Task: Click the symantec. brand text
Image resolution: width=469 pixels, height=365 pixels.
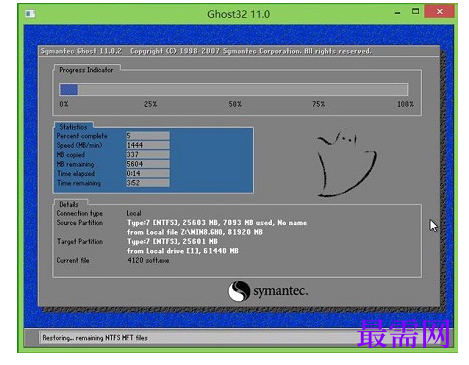Action: pyautogui.click(x=281, y=291)
